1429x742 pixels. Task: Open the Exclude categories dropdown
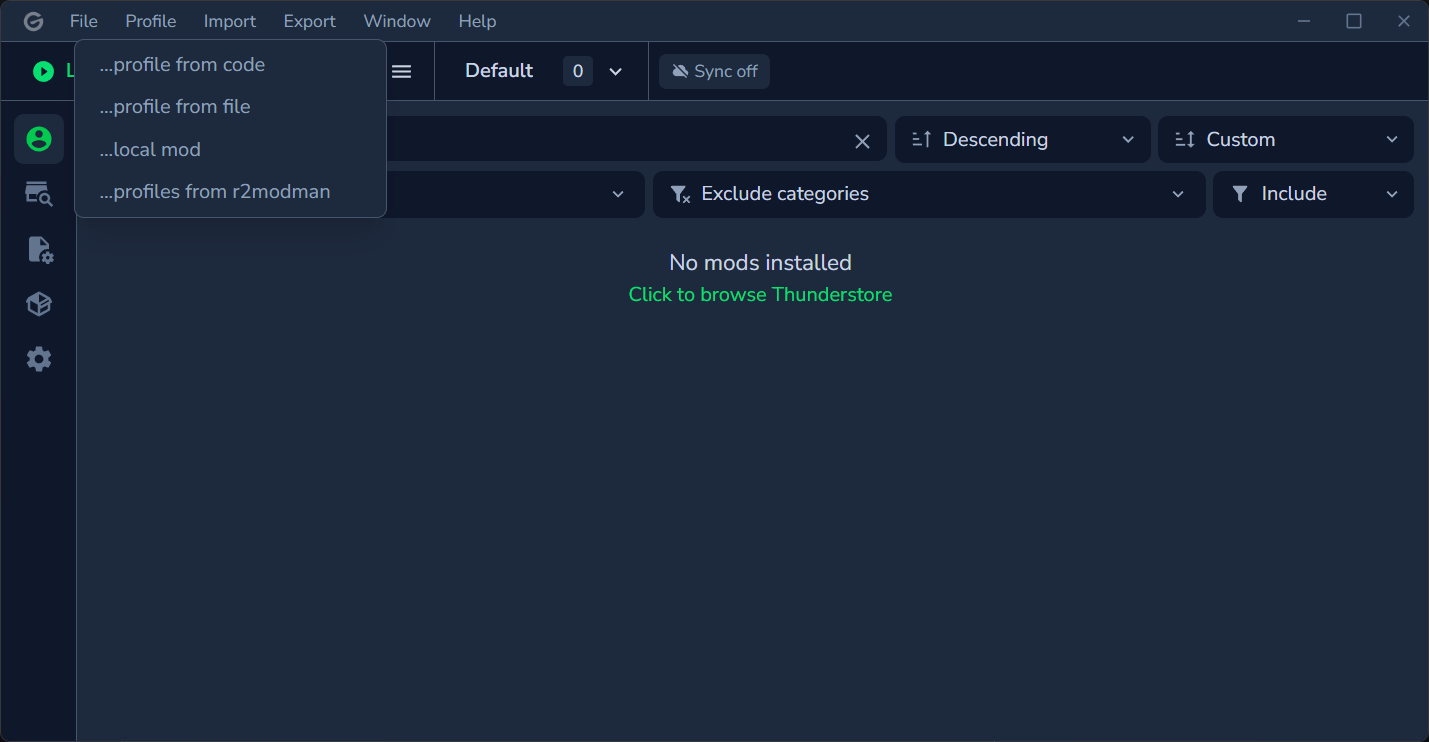(929, 194)
